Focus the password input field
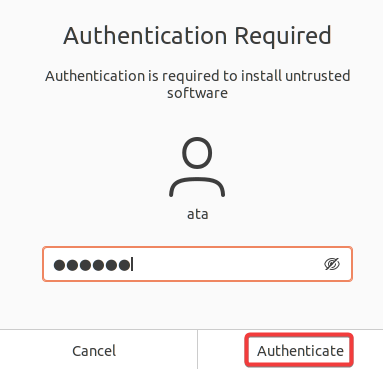Viewport: 383px width, 369px height. coord(197,264)
